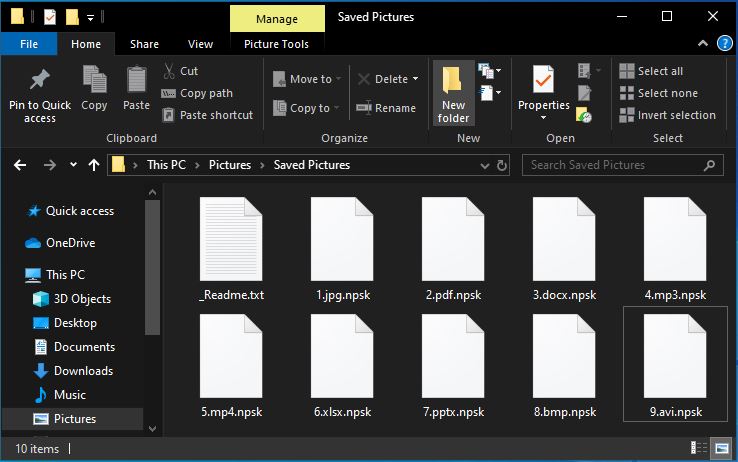Select the 6.xlsx.npsk file
This screenshot has height=462, width=738.
click(343, 366)
